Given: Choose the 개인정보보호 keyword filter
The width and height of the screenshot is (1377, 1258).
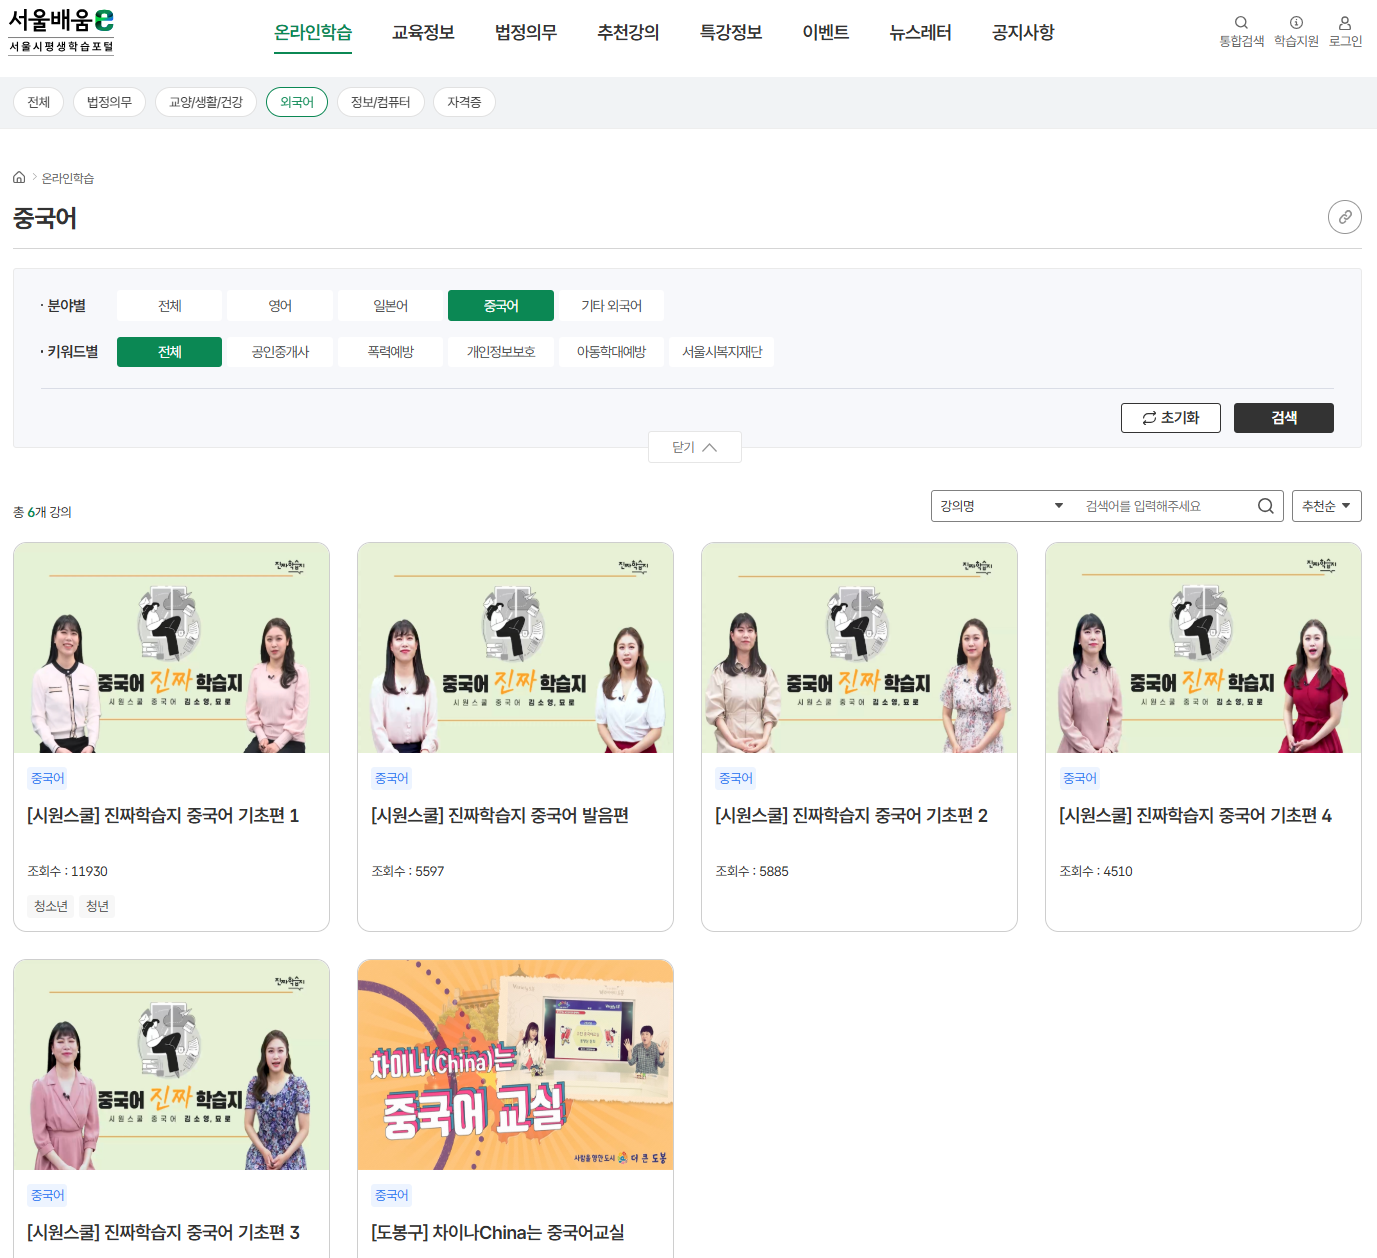Looking at the screenshot, I should [x=501, y=352].
